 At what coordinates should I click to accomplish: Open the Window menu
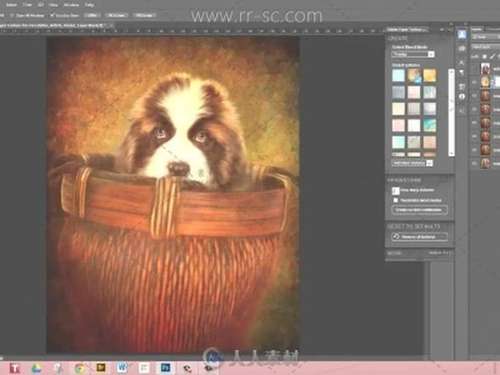[71, 5]
